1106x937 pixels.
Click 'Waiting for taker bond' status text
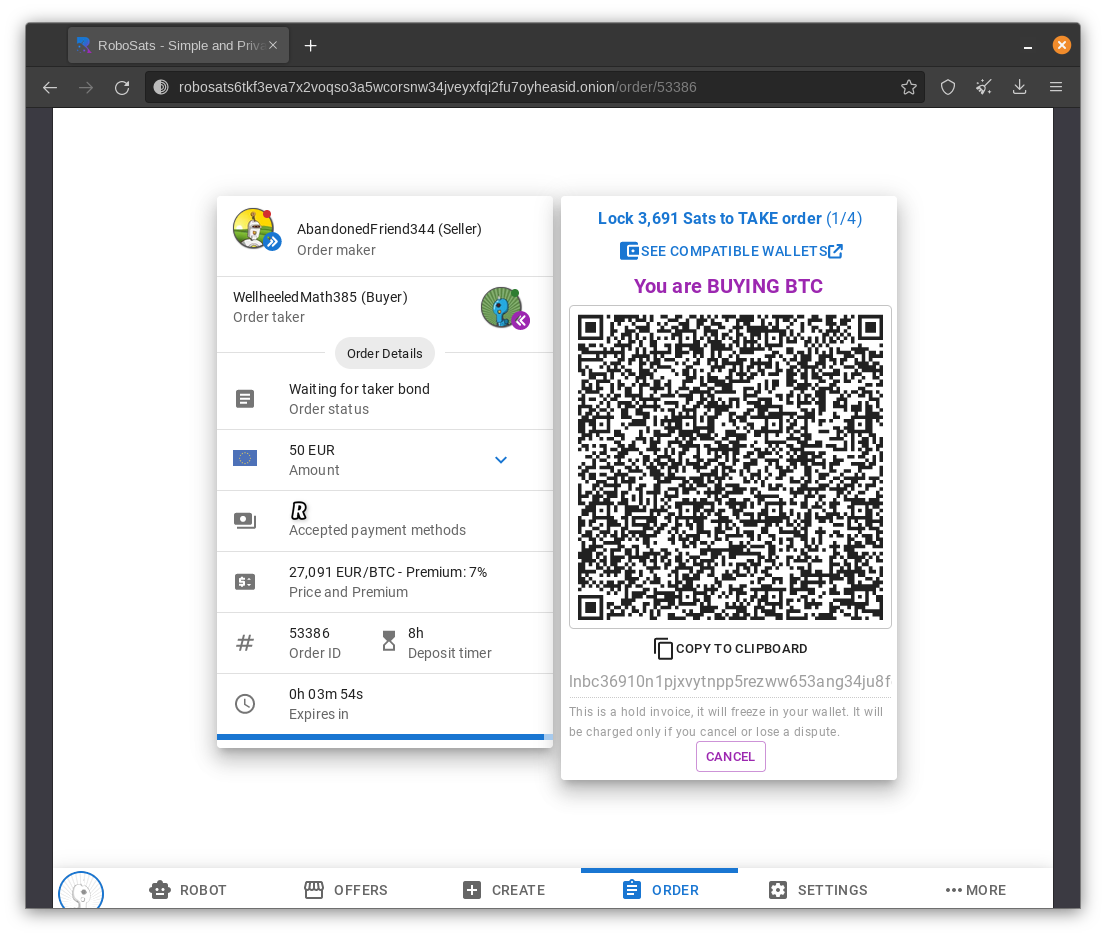[x=359, y=389]
